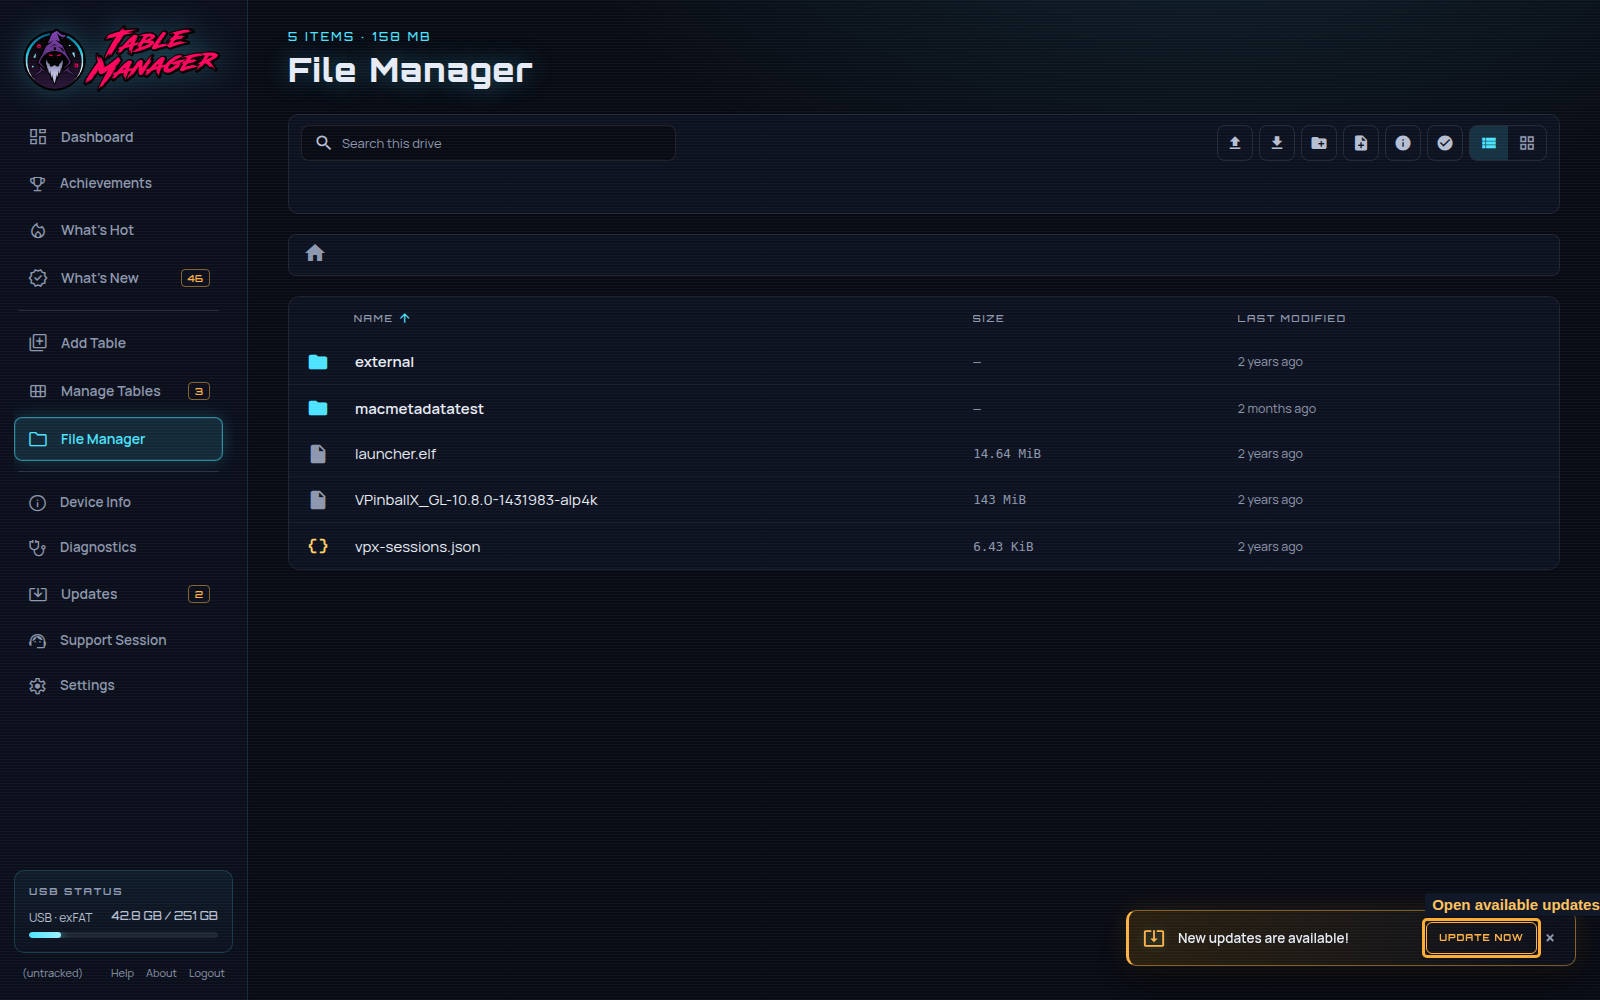The width and height of the screenshot is (1600, 1000).
Task: Open the Updates page
Action: pyautogui.click(x=119, y=594)
